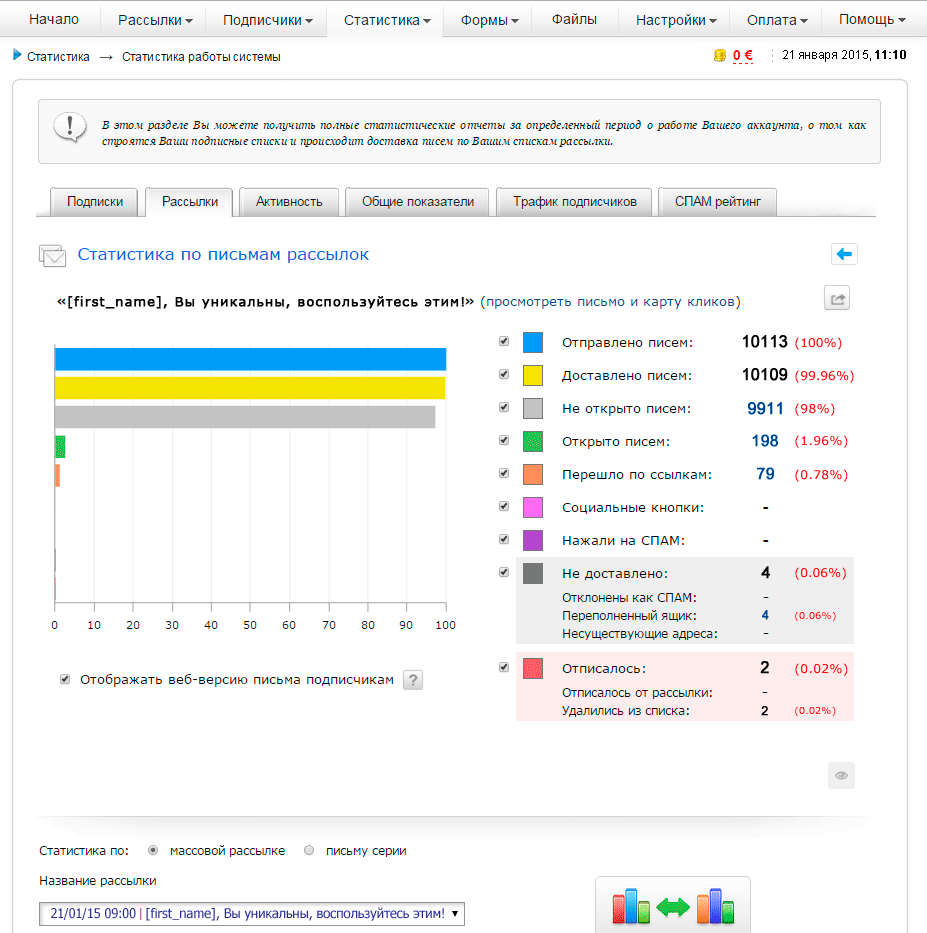Viewport: 927px width, 933px height.
Task: Open the 'Название рассылки' dropdown
Action: click(252, 913)
